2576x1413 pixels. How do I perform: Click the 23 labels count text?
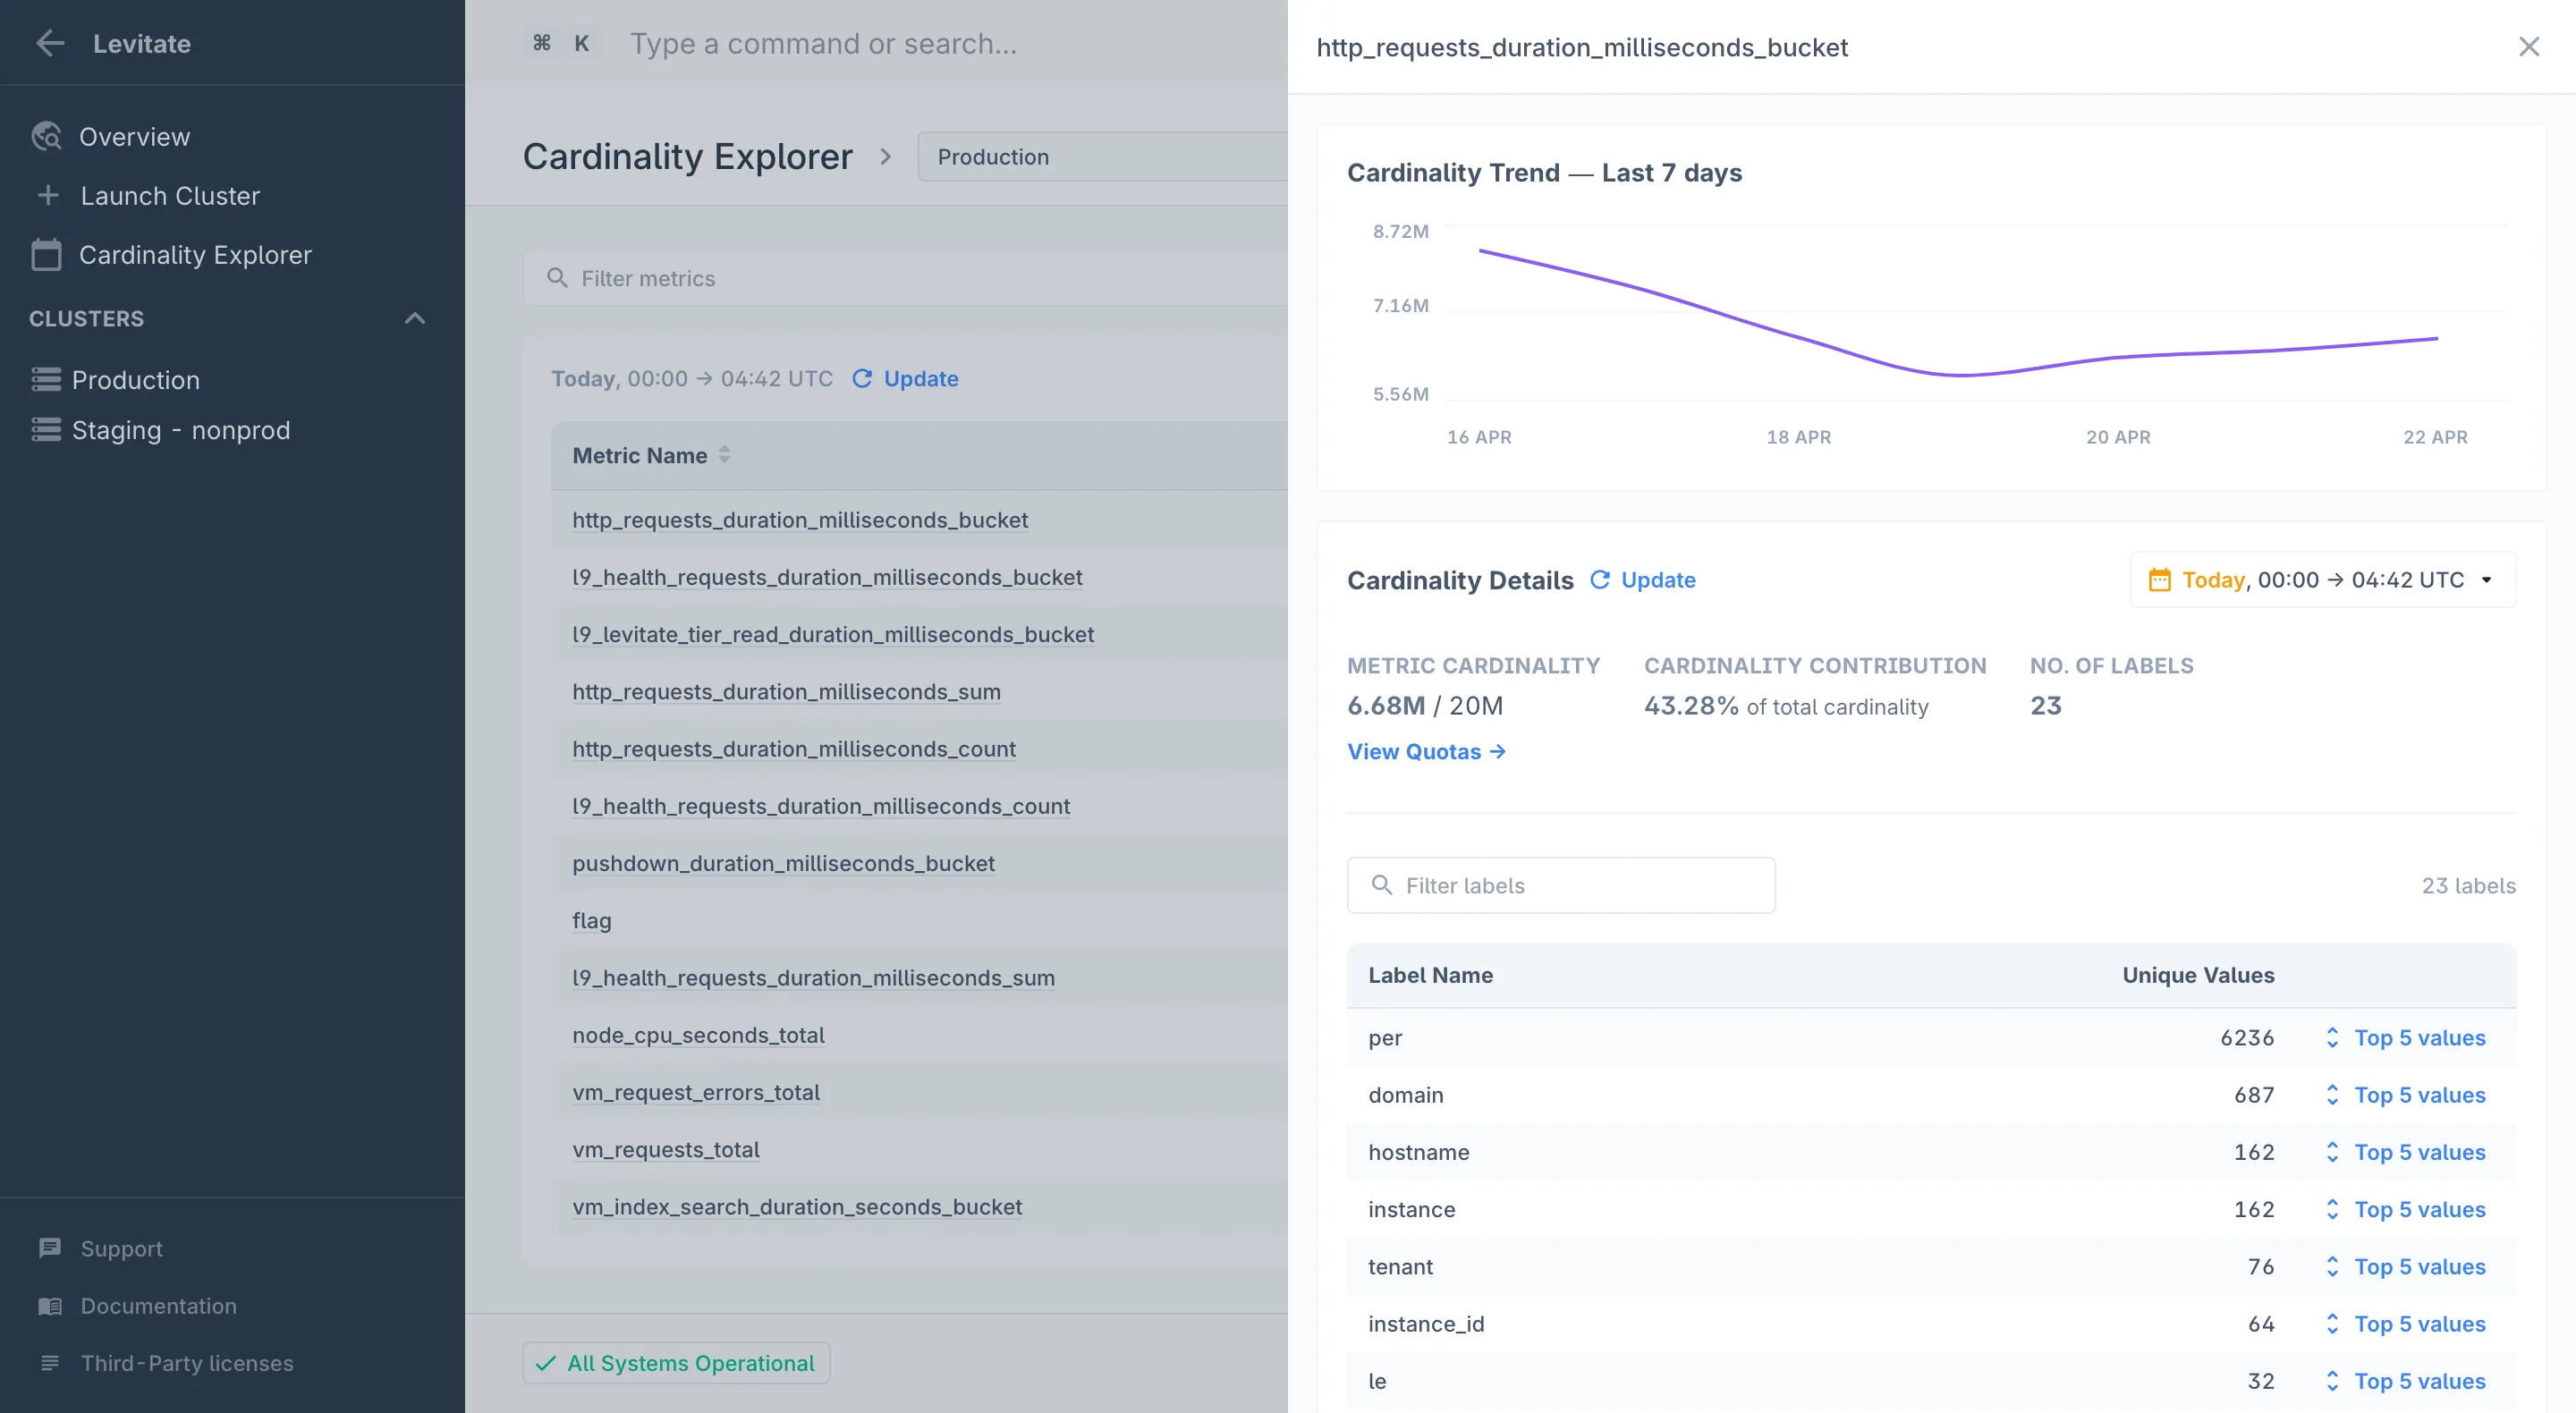point(2468,885)
